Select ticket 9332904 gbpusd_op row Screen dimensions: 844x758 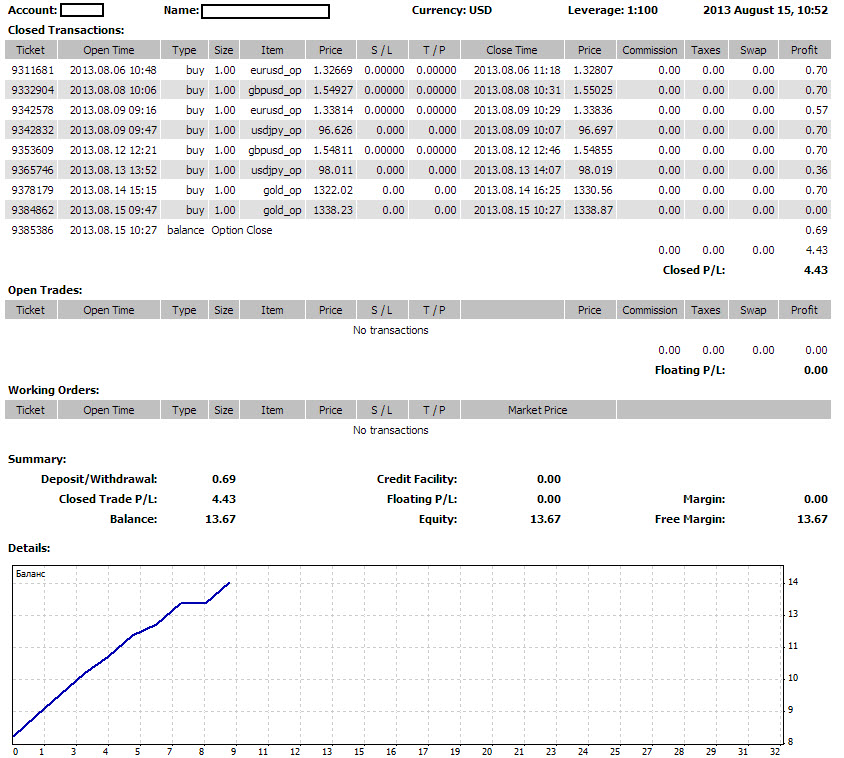(418, 90)
